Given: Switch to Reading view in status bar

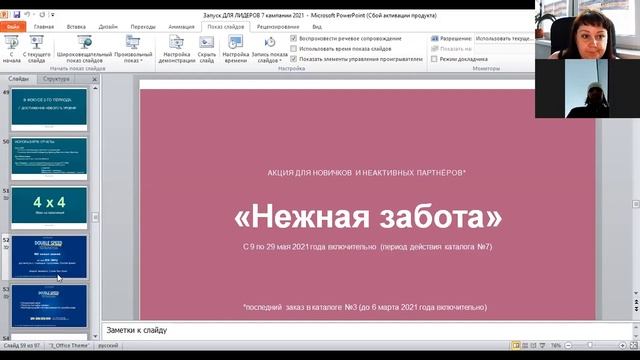Looking at the screenshot, I should [533, 346].
